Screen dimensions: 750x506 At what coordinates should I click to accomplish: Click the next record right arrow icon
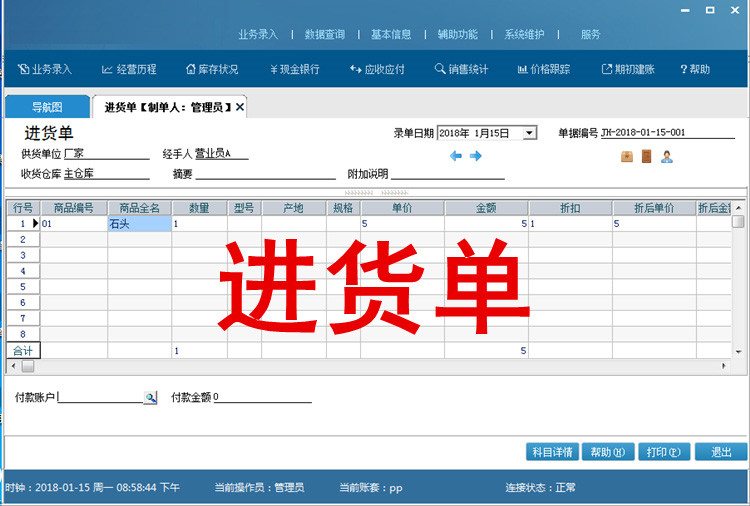pos(476,156)
